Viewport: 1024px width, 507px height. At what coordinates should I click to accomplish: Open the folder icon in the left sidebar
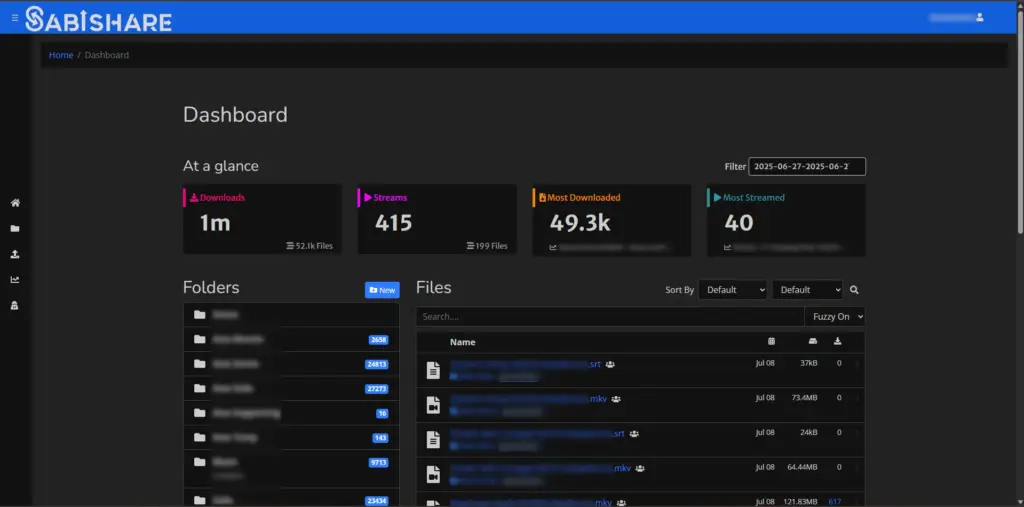pos(15,229)
